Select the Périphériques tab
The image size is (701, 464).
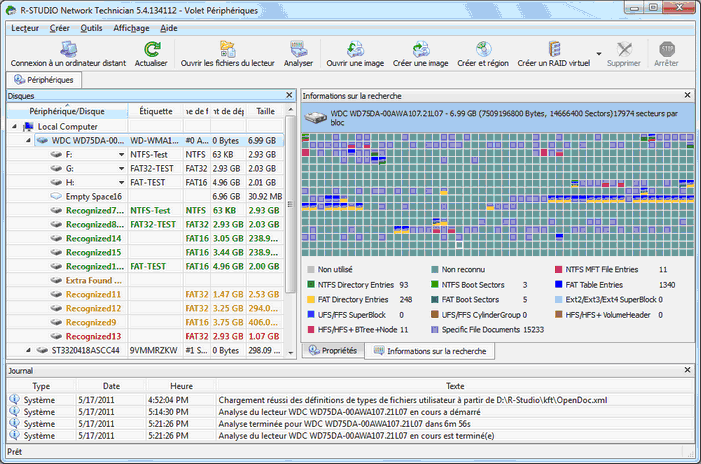tap(43, 80)
